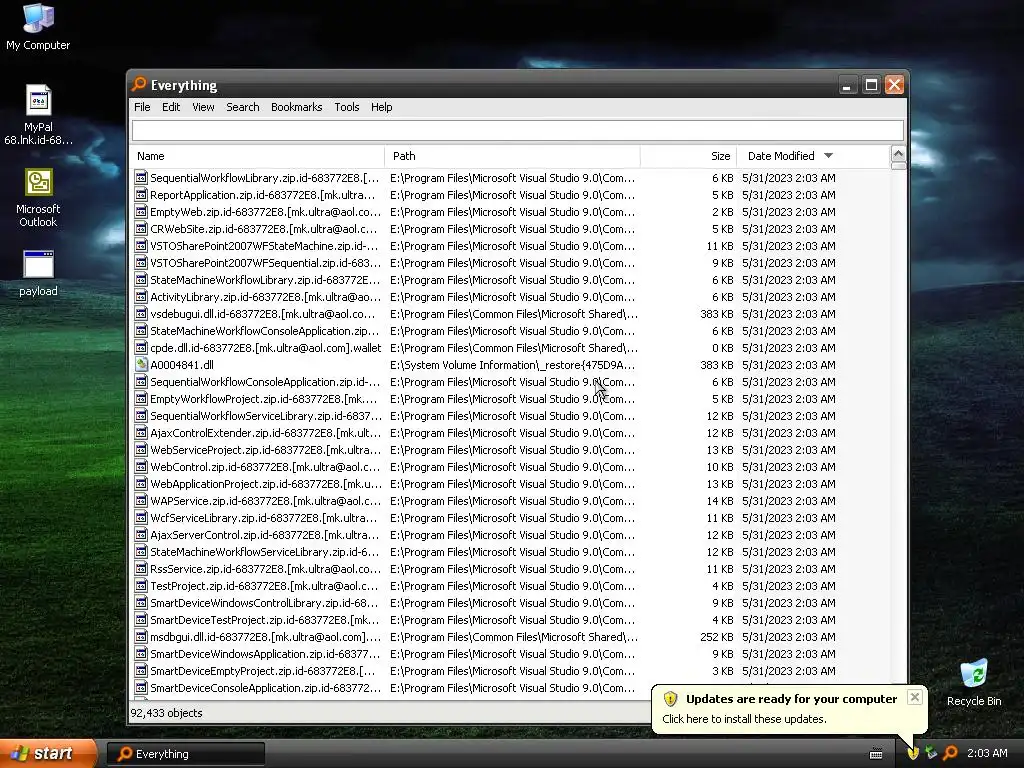This screenshot has width=1024, height=768.
Task: Open the My Computer desktop icon
Action: [38, 27]
